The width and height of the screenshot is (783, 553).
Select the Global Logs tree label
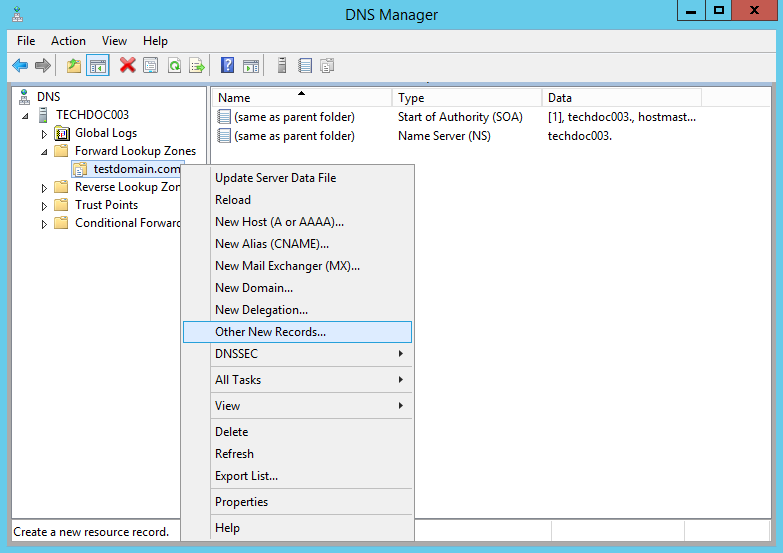point(106,133)
